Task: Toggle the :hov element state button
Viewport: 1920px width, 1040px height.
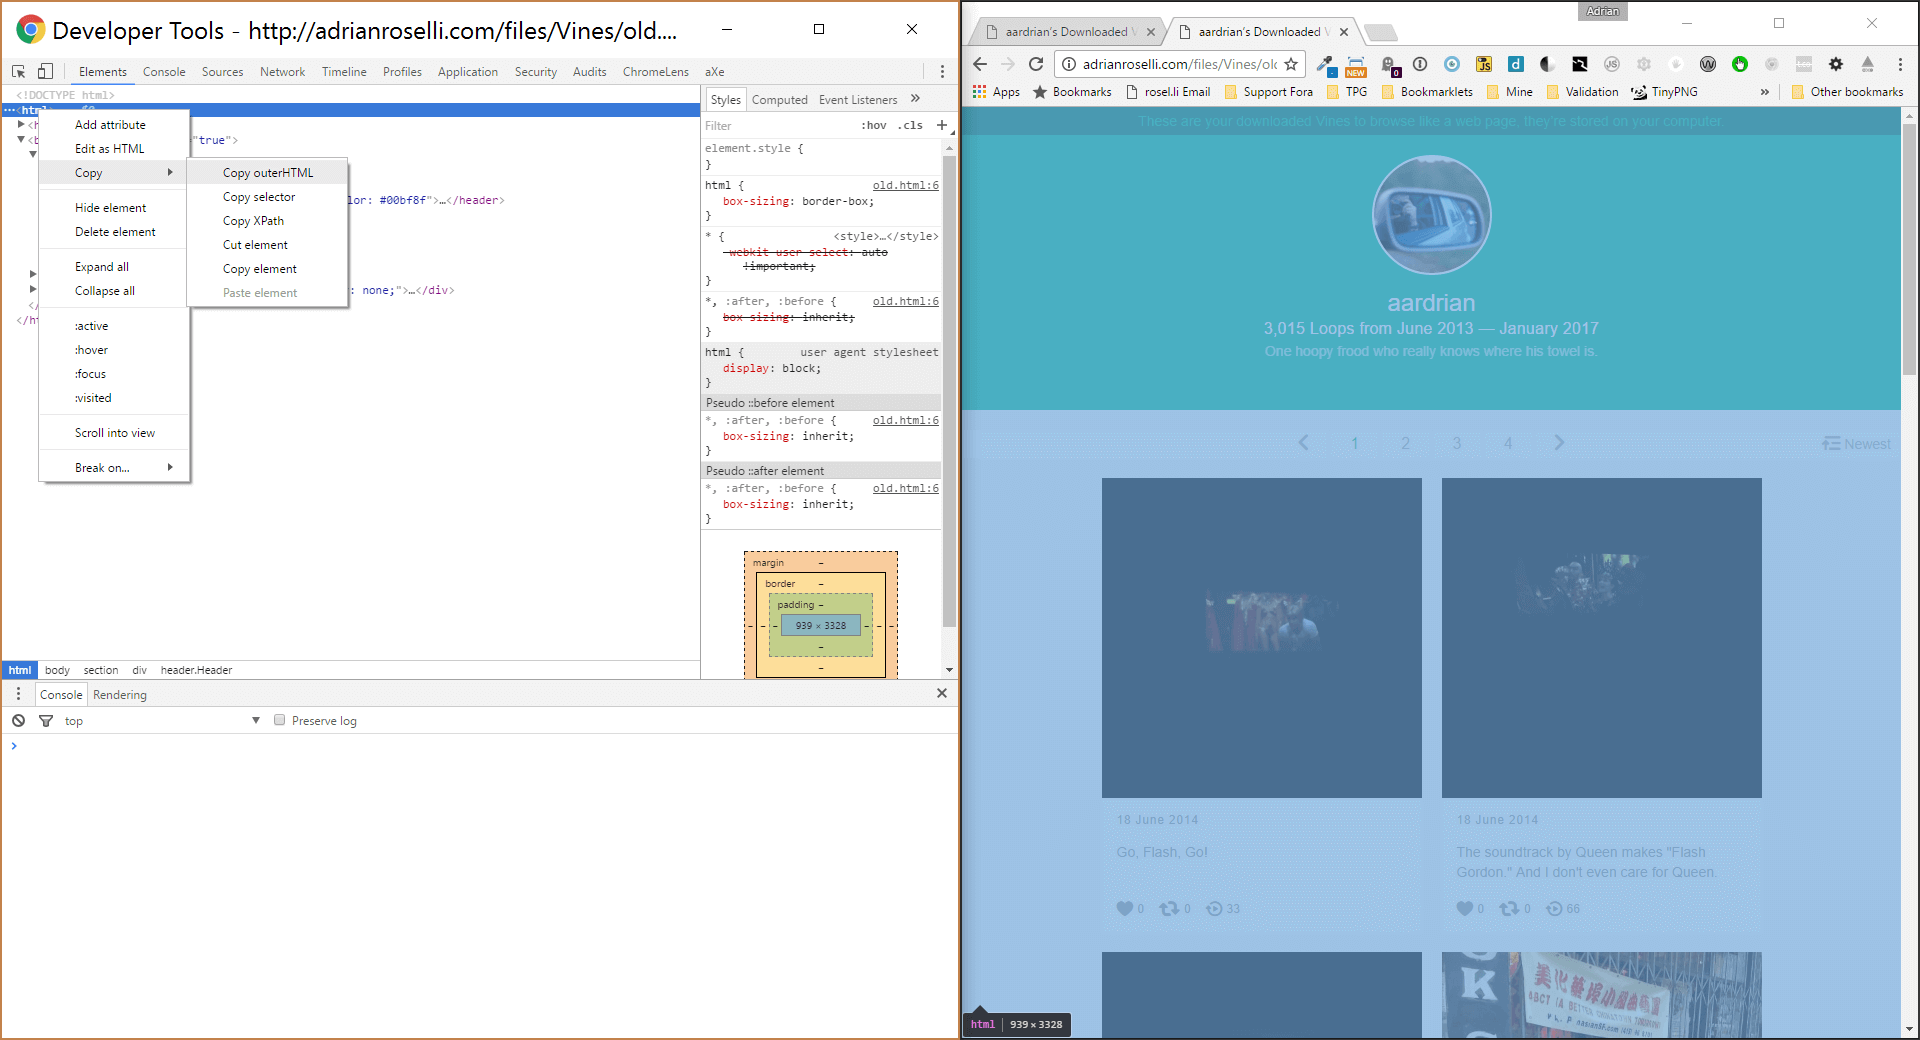Action: pyautogui.click(x=874, y=126)
